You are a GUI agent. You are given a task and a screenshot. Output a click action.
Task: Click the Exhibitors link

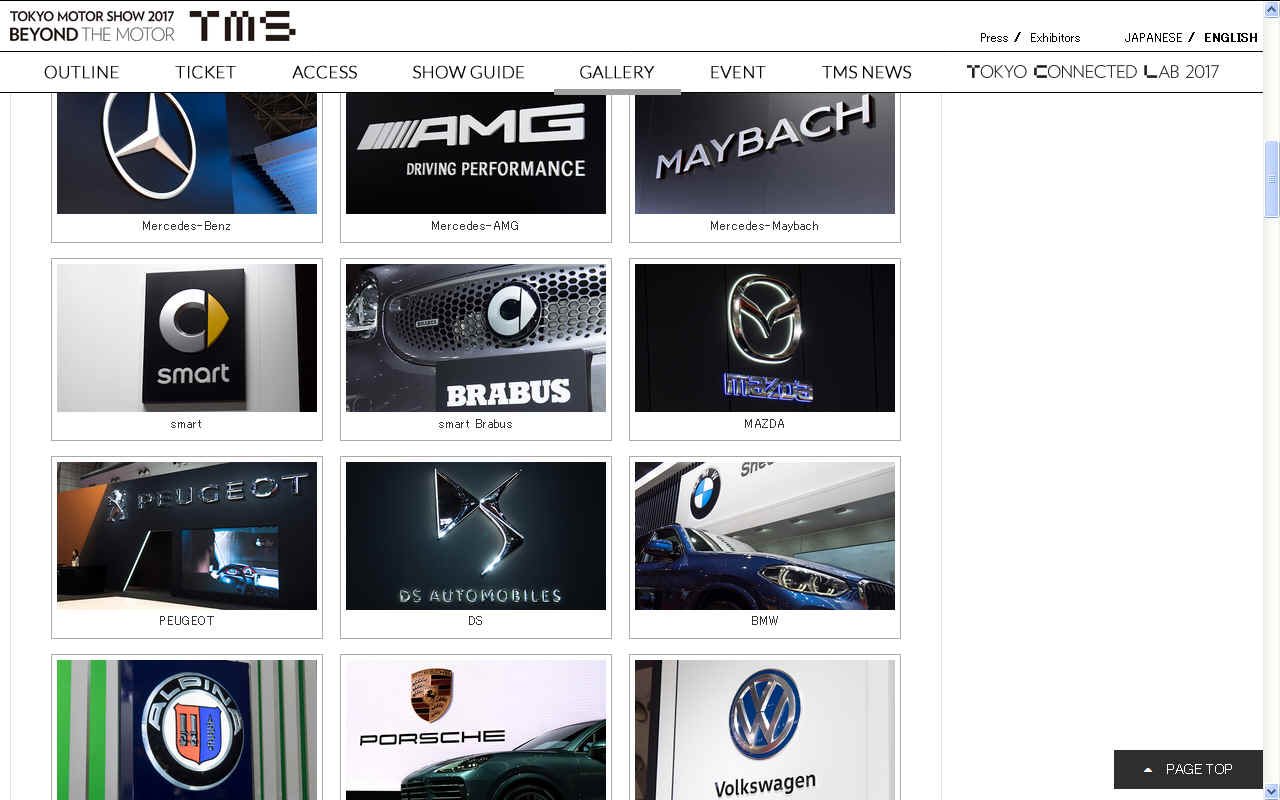click(x=1055, y=38)
